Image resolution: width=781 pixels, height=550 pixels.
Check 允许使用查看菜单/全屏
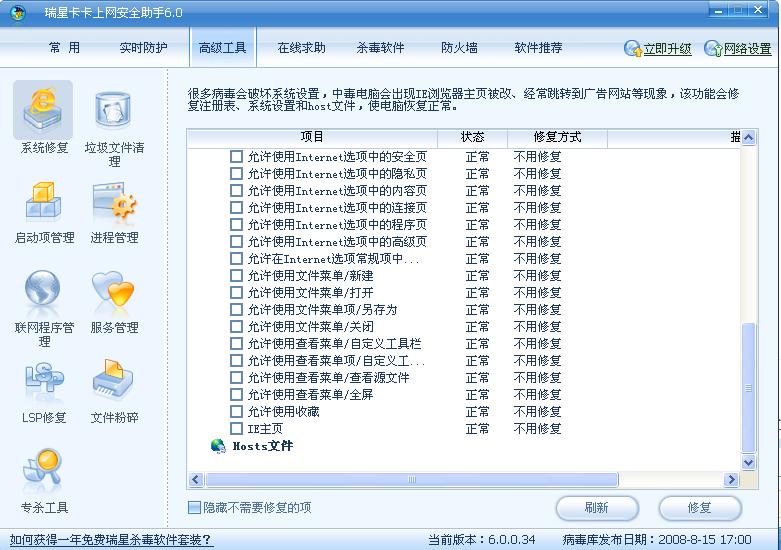pos(236,395)
